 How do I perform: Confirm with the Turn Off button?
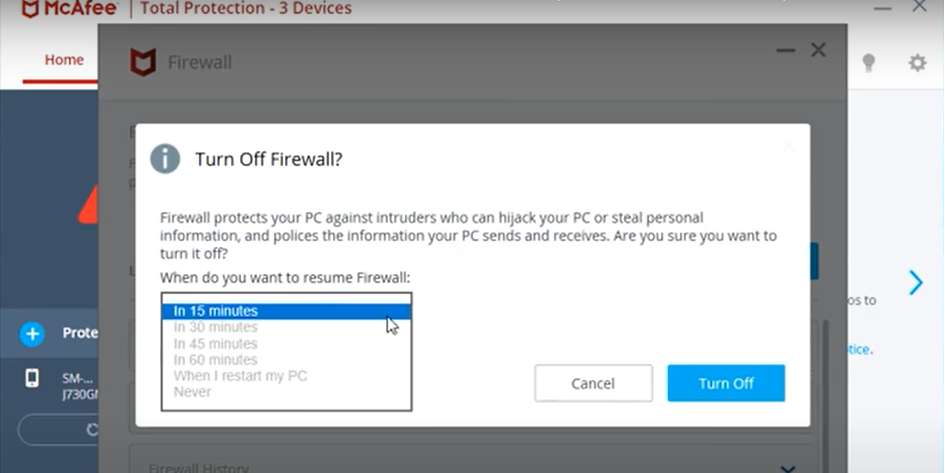(726, 383)
